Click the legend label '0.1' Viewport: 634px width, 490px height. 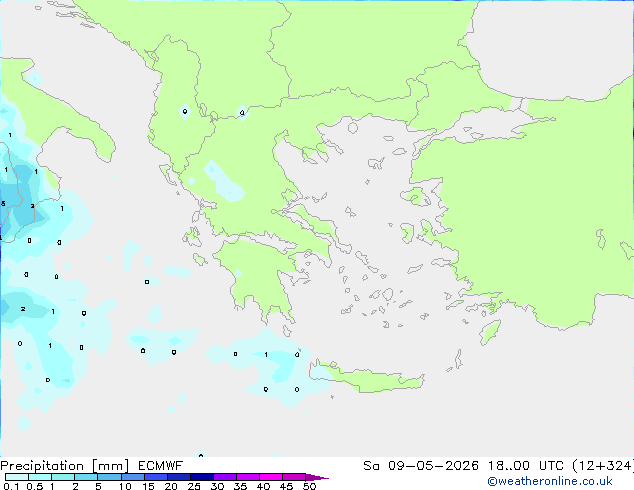click(11, 486)
